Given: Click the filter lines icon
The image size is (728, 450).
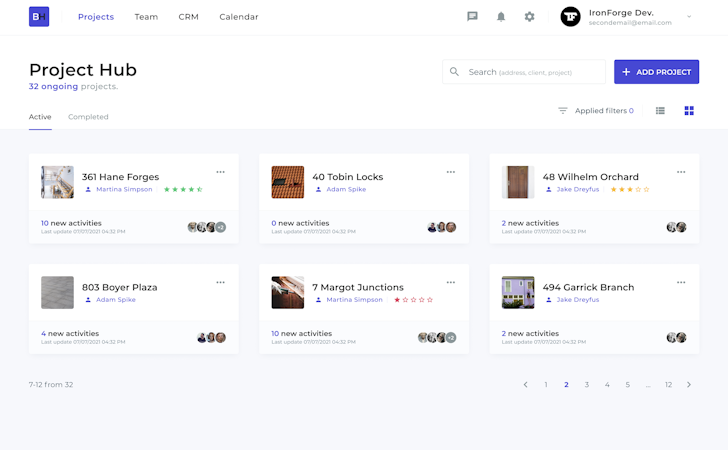Looking at the screenshot, I should point(563,111).
